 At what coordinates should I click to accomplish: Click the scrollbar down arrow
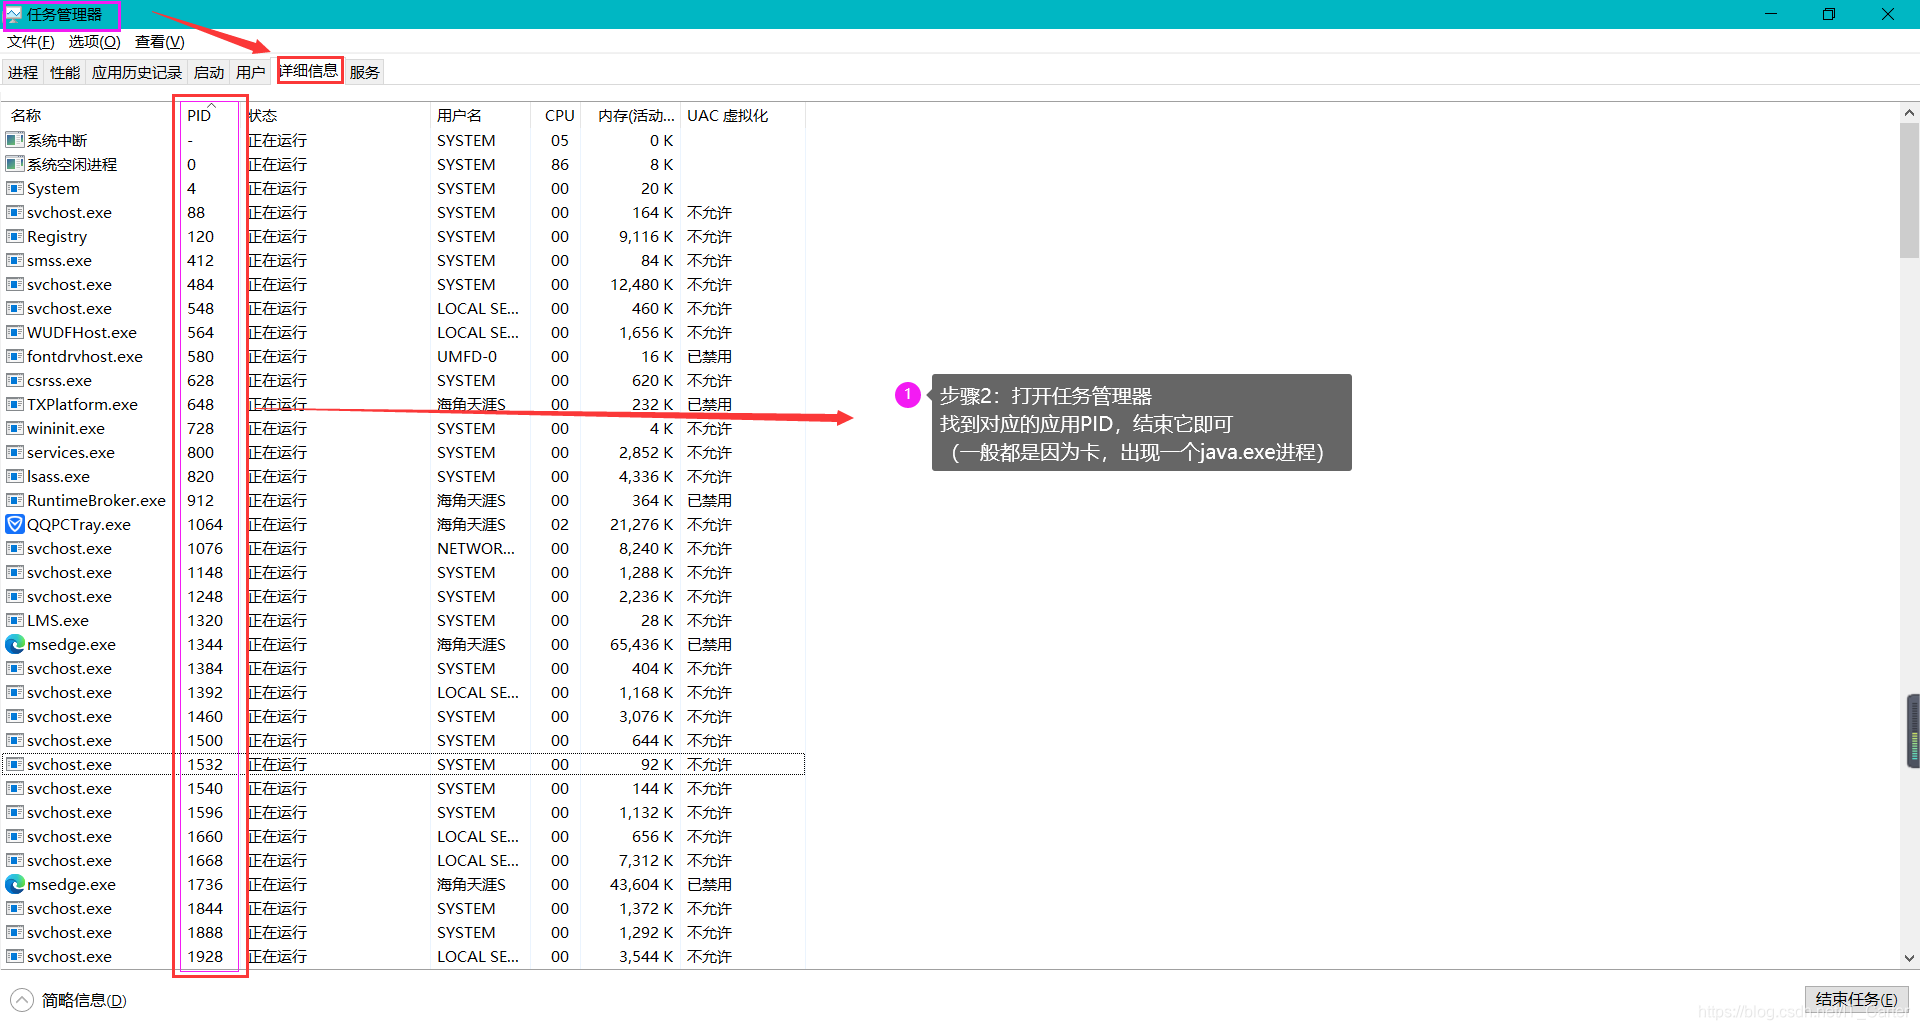pyautogui.click(x=1909, y=958)
